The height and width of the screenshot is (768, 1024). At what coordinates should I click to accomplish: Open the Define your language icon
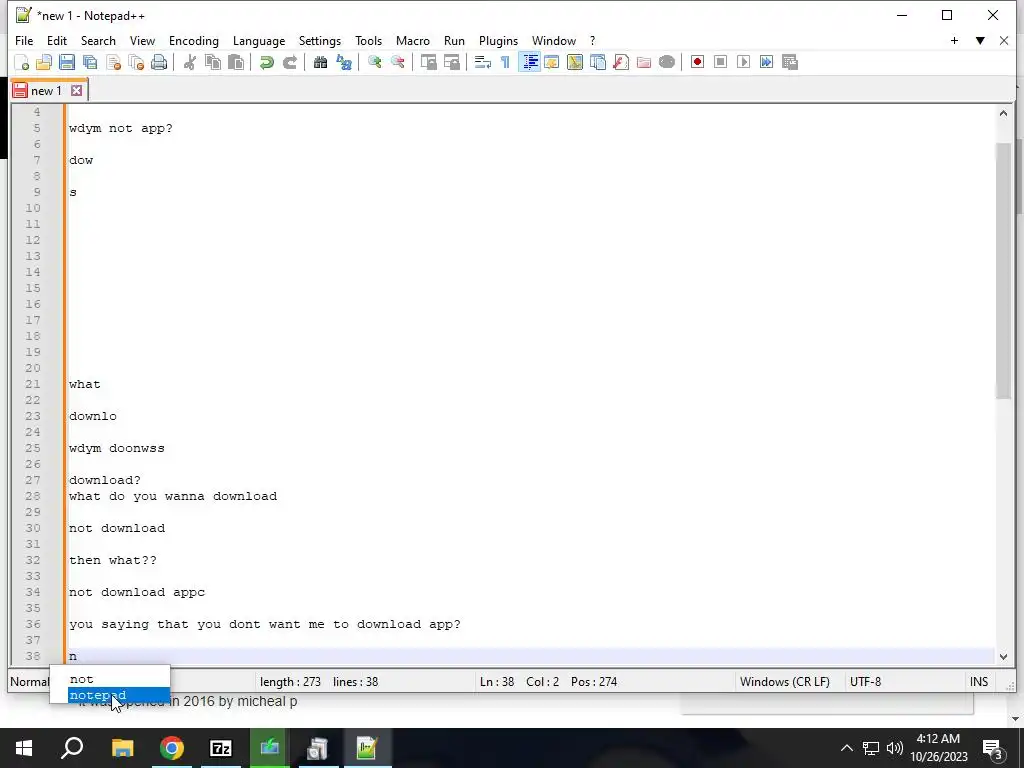[x=552, y=62]
